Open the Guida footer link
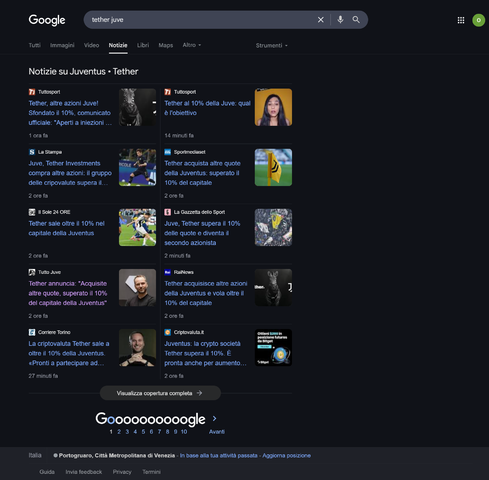The height and width of the screenshot is (480, 489). [x=47, y=472]
